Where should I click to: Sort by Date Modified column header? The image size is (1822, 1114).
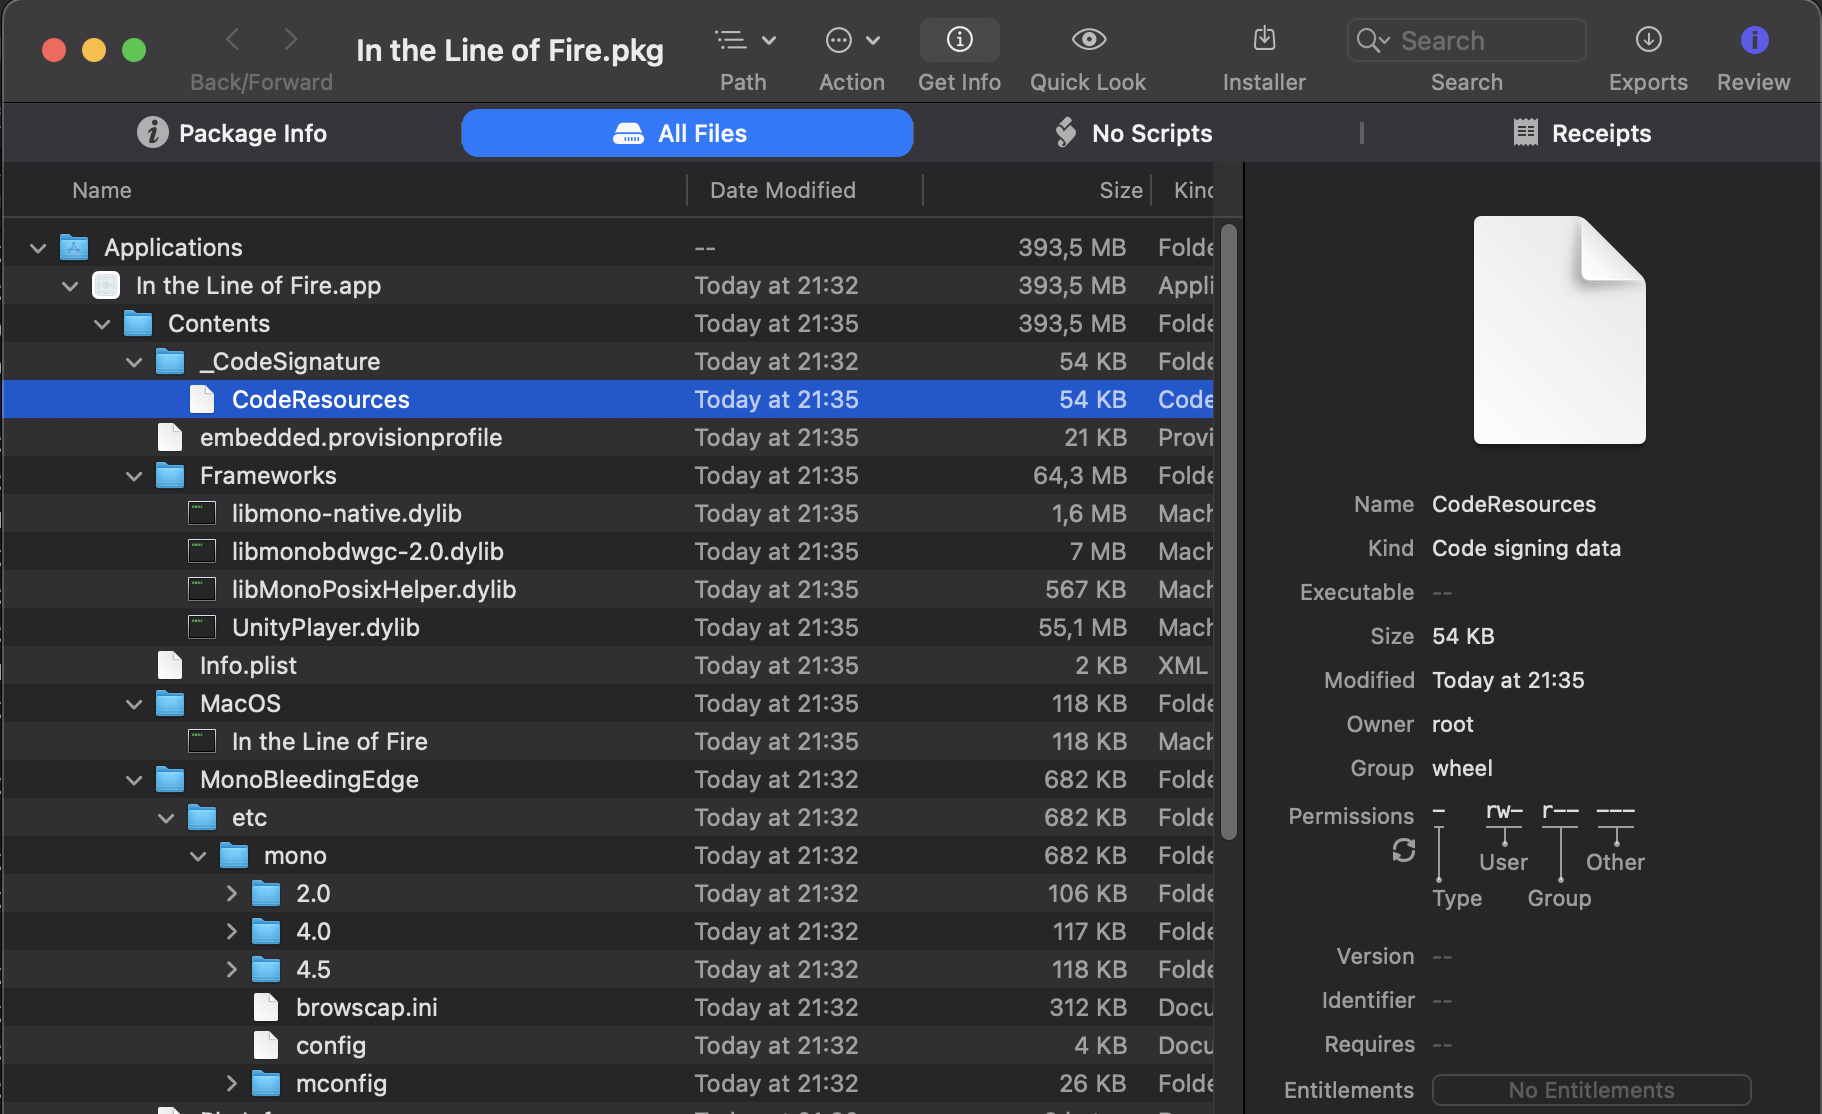[783, 190]
